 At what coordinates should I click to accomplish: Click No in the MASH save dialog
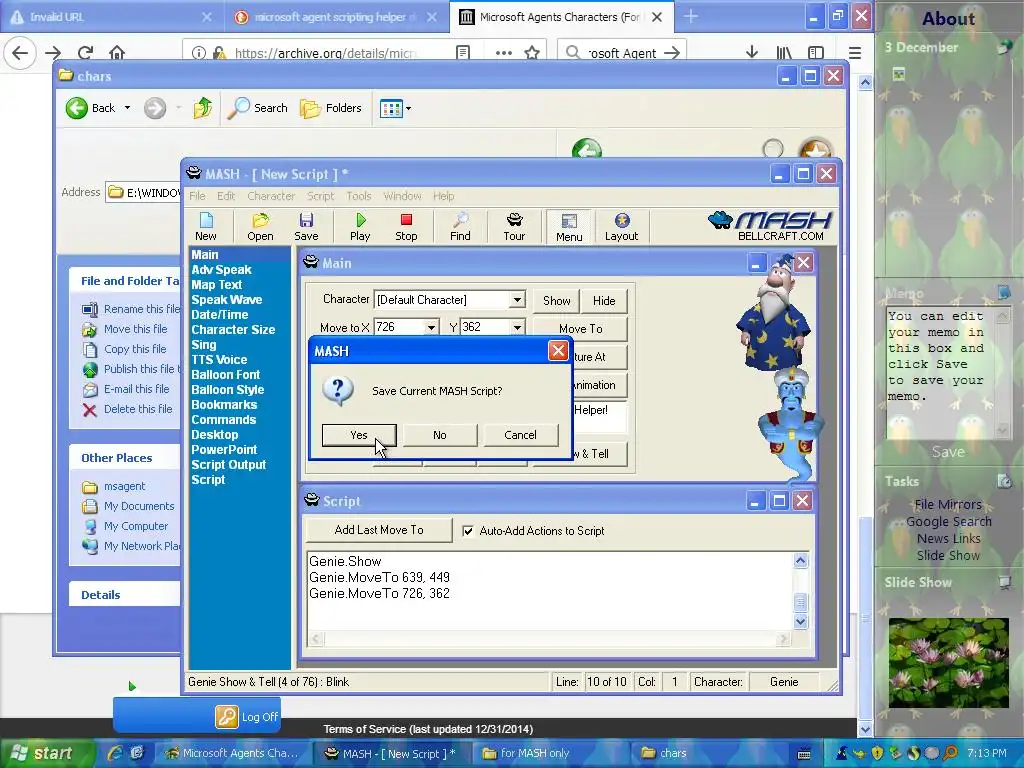(x=440, y=435)
